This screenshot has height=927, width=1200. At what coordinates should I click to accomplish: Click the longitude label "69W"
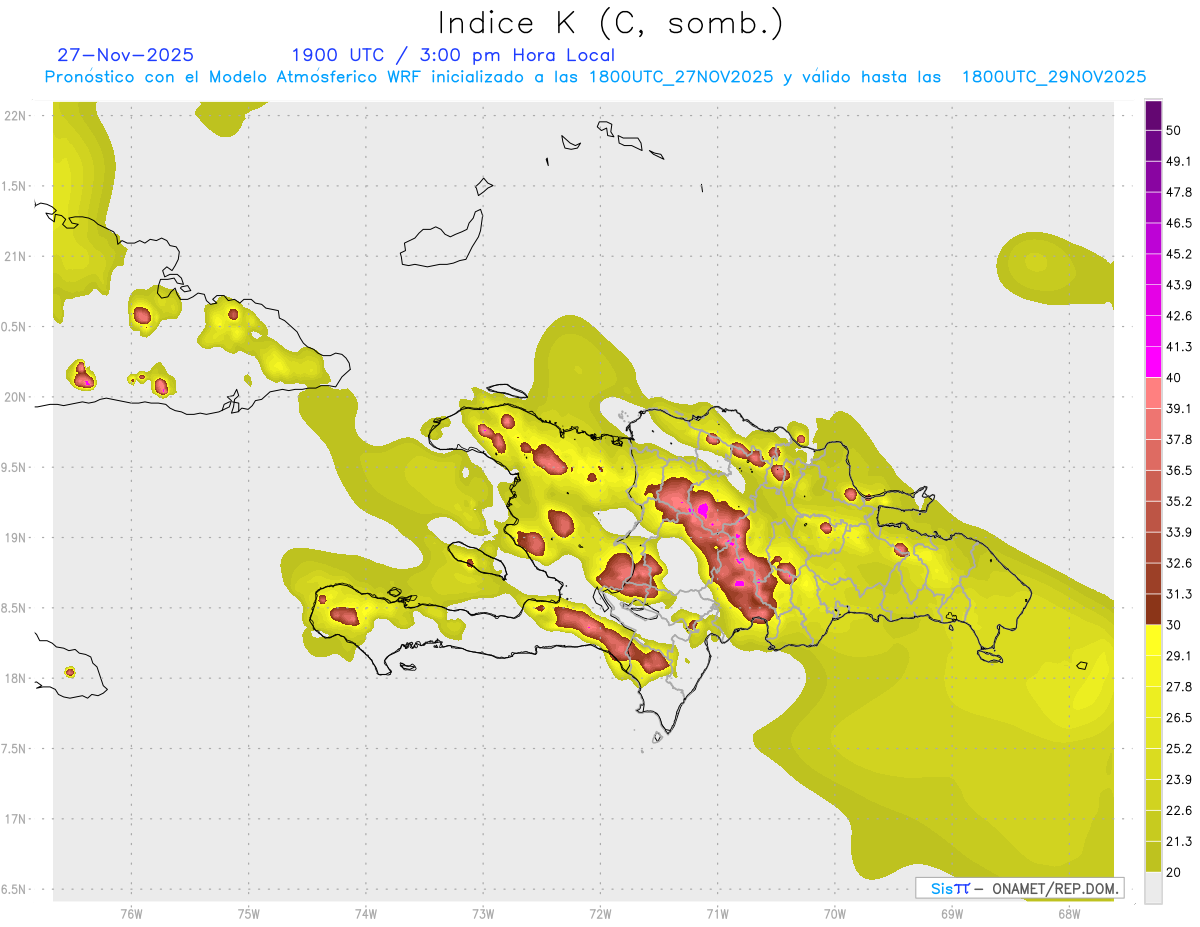point(952,913)
